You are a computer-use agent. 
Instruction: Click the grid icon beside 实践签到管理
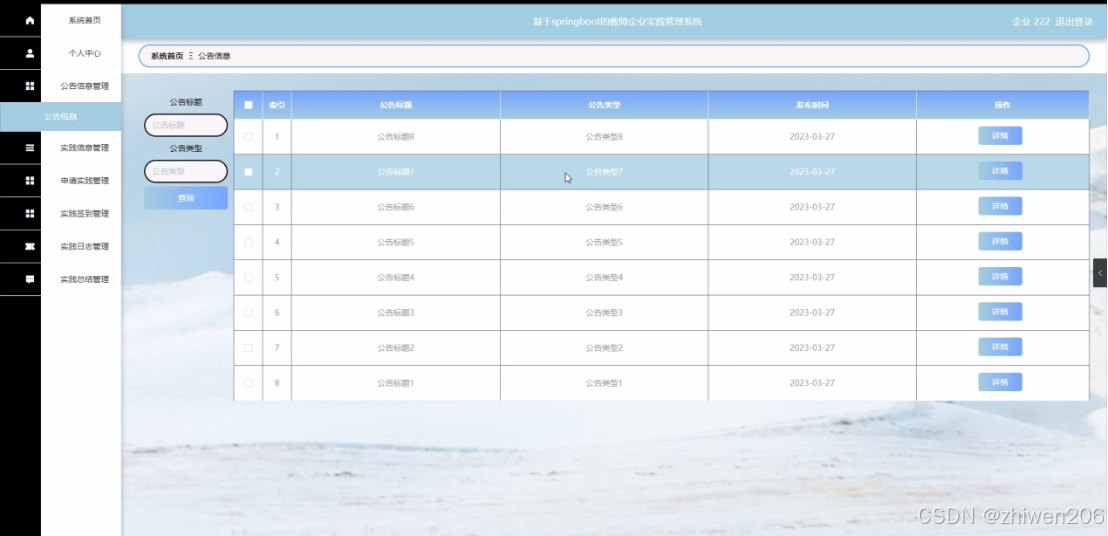point(30,213)
